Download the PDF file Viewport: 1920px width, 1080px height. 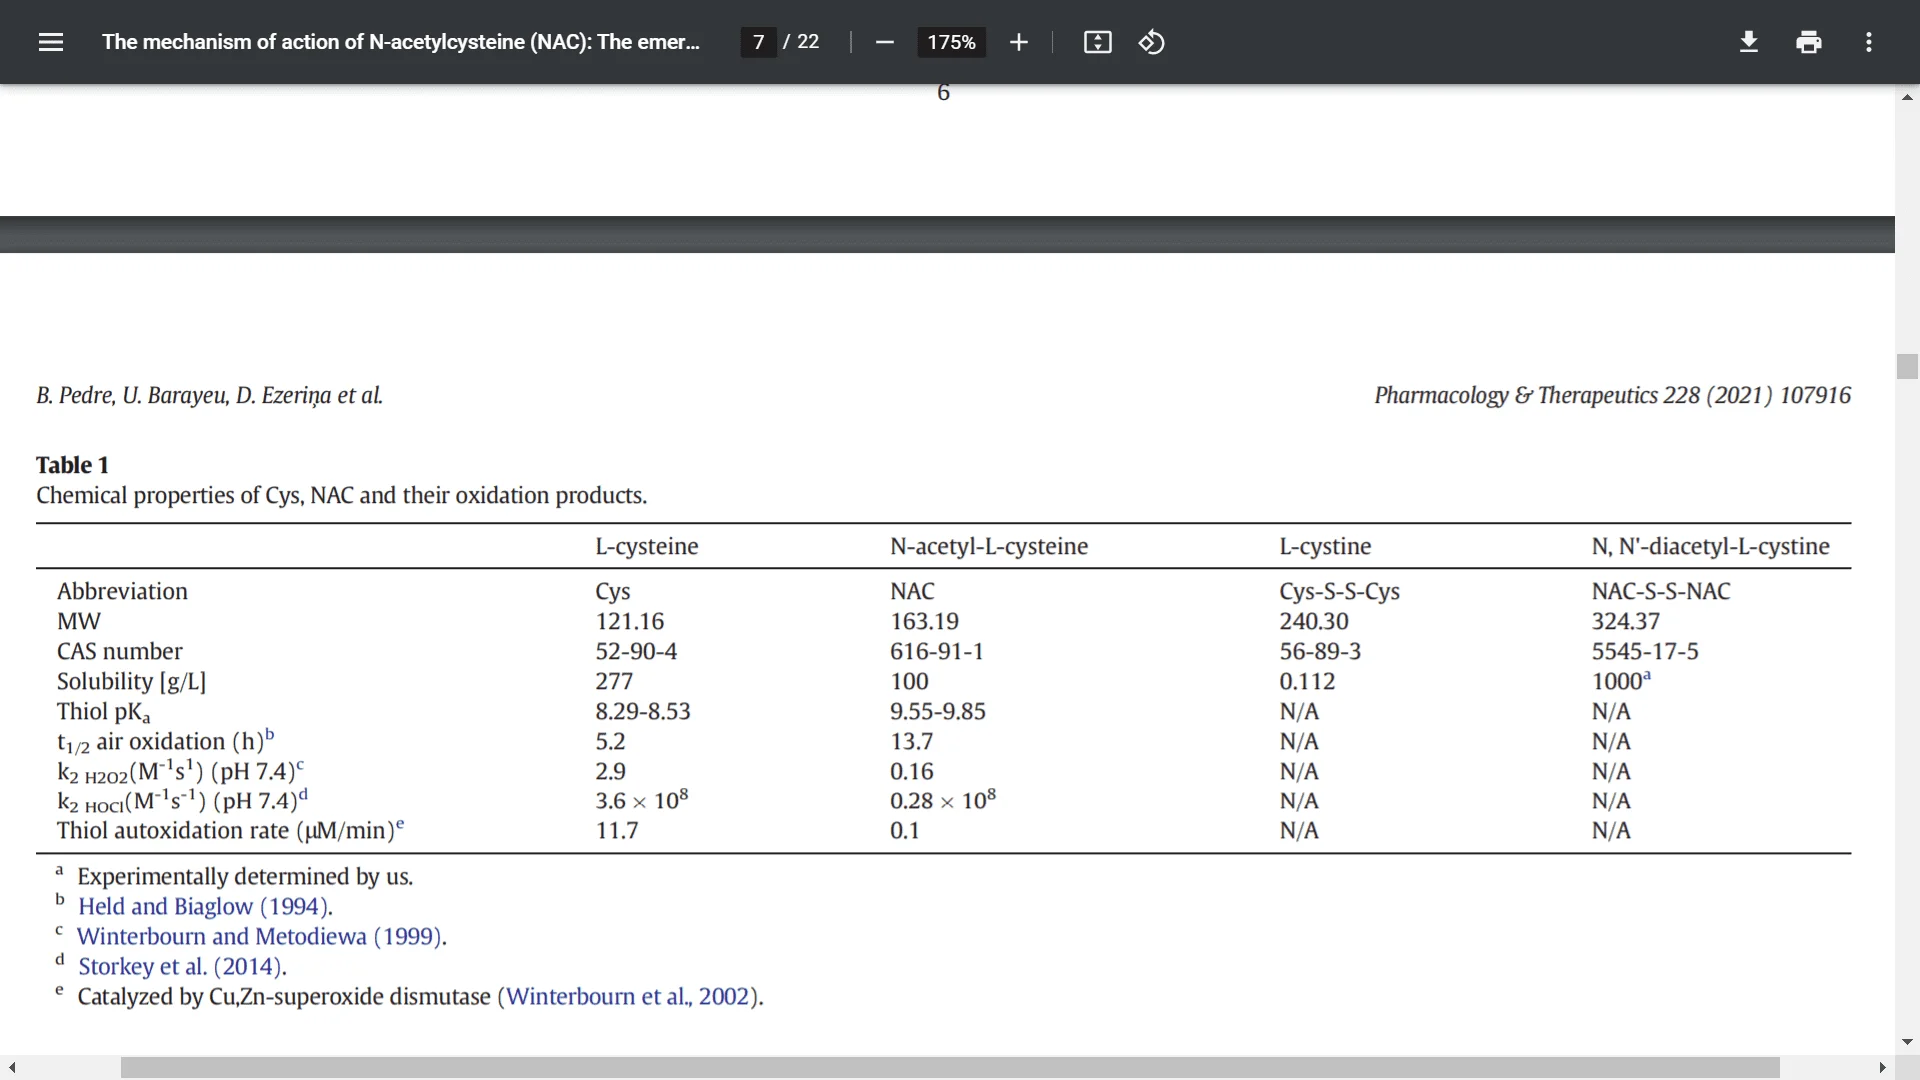(x=1748, y=42)
